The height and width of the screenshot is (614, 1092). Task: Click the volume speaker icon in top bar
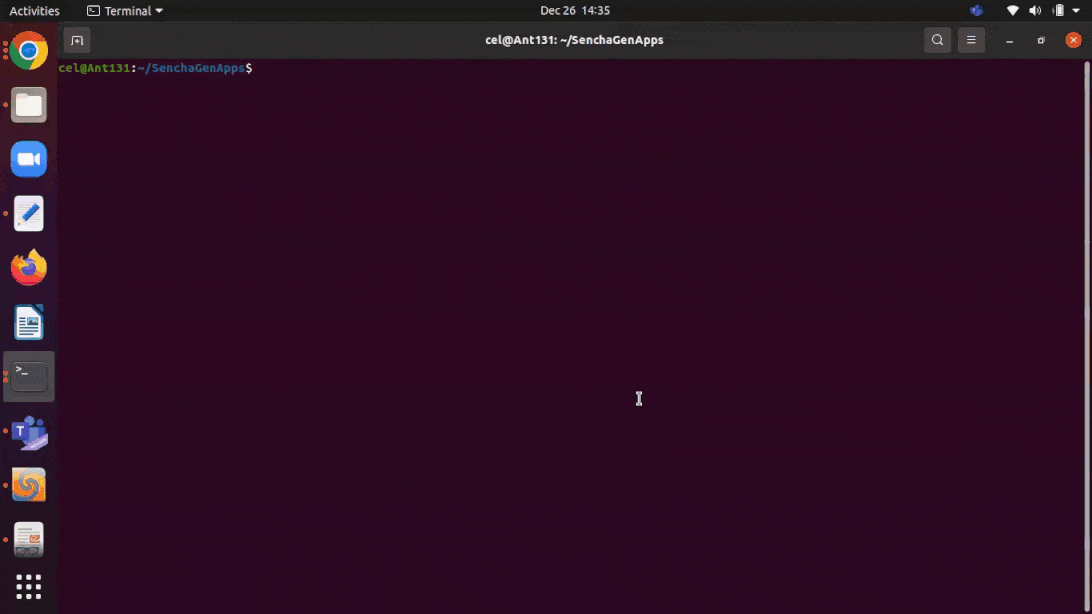1035,11
